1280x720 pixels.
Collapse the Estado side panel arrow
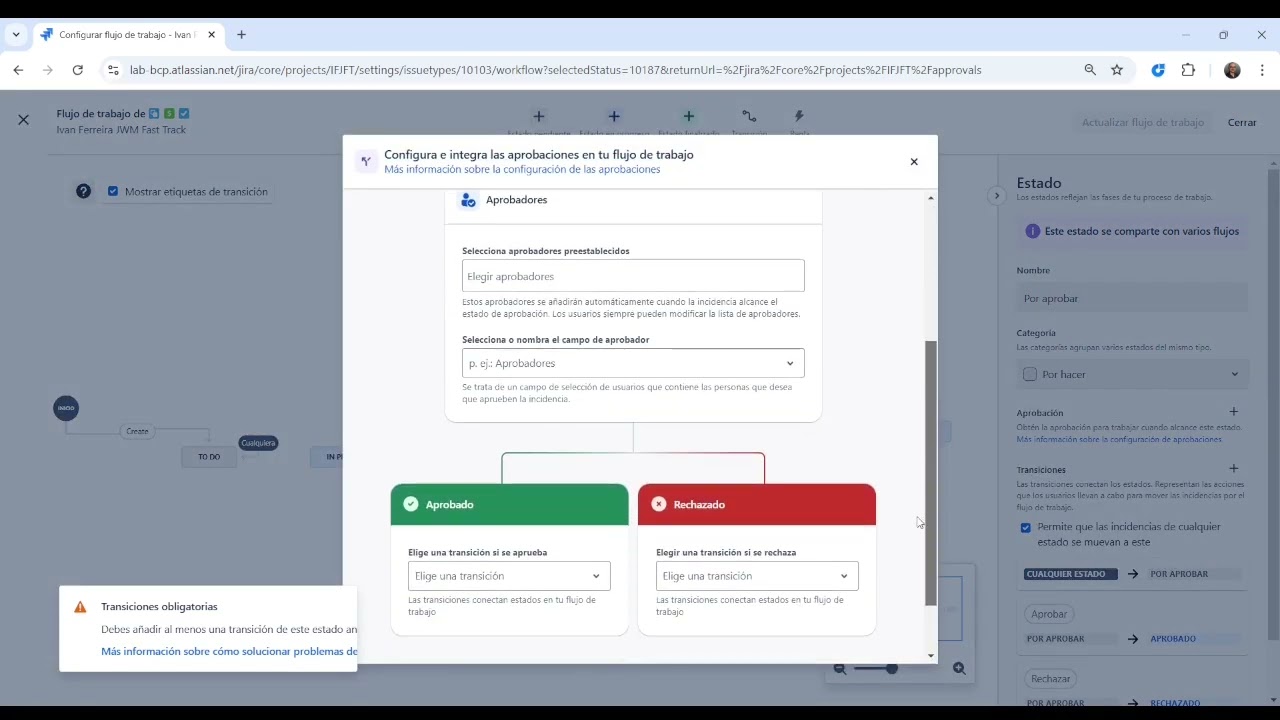click(x=996, y=196)
